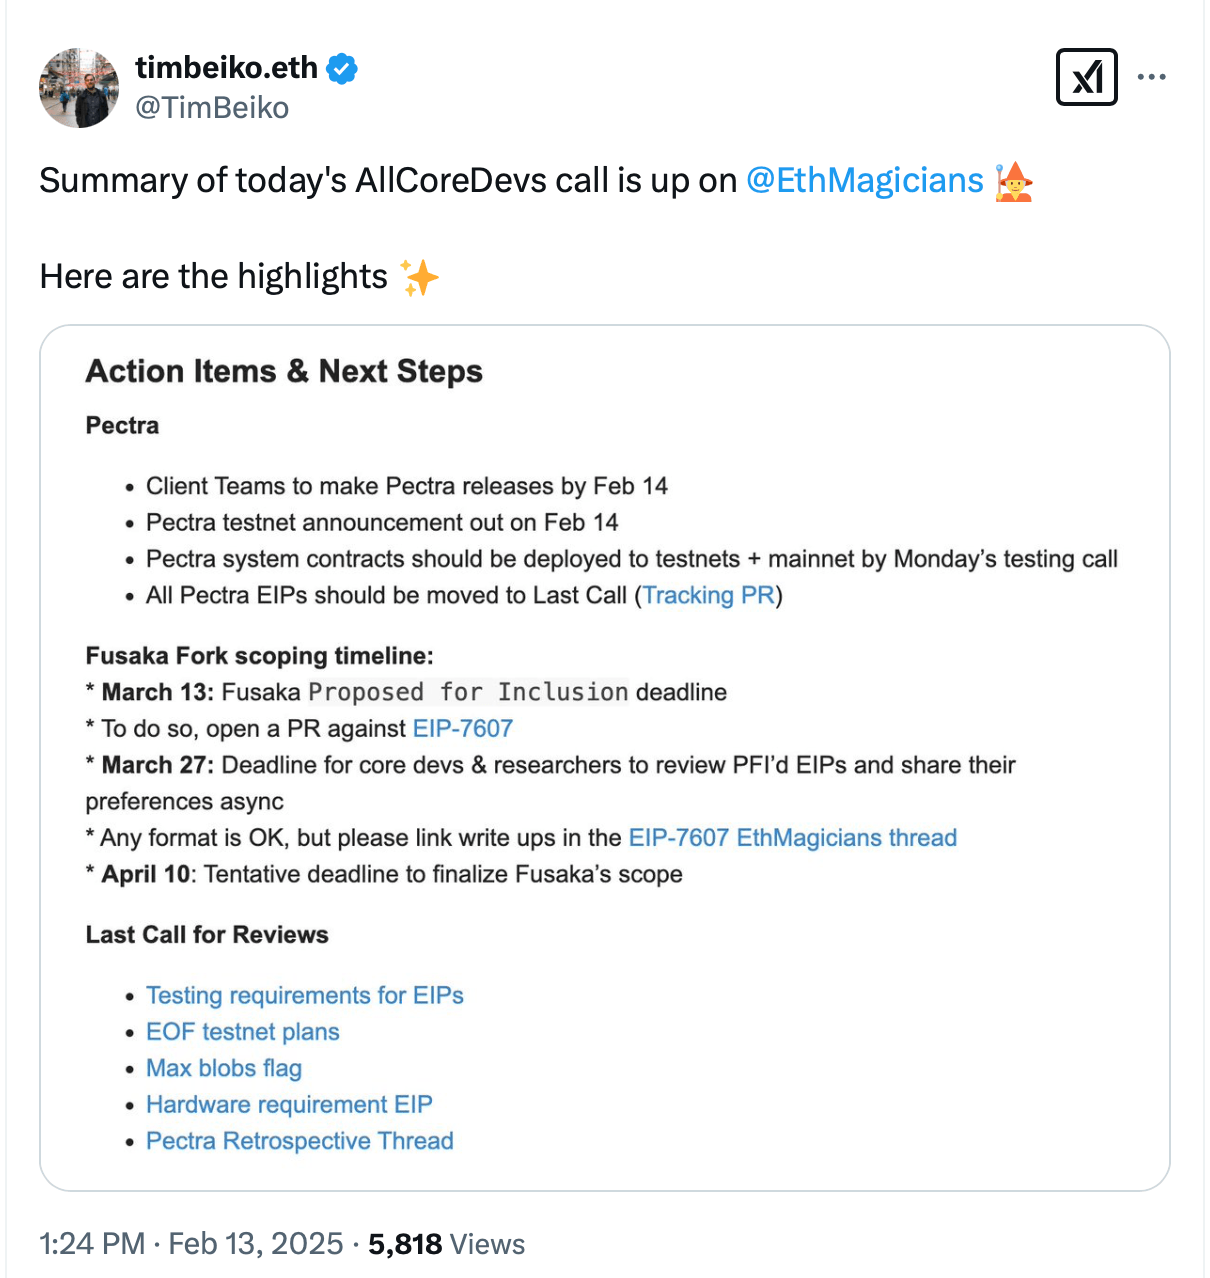Open the EIP-7607 link
This screenshot has height=1278, width=1210.
463,728
